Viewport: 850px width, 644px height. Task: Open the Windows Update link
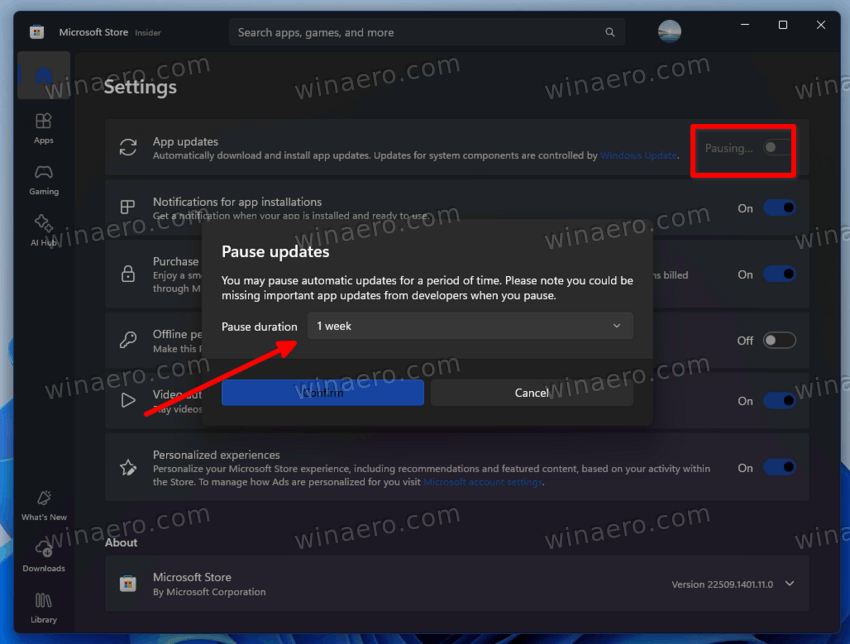click(638, 156)
